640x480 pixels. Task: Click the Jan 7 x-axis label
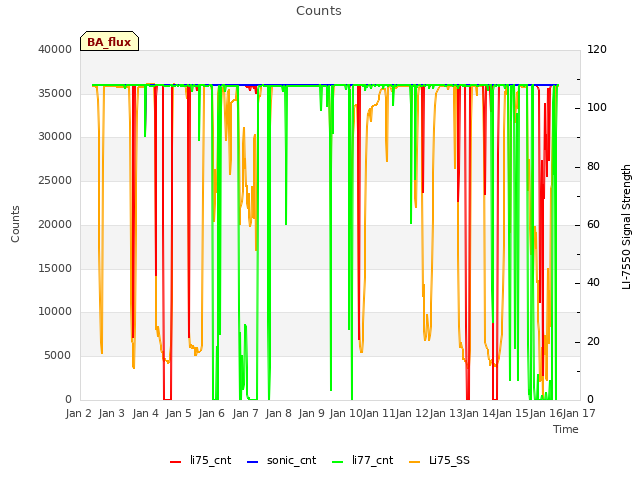[245, 413]
